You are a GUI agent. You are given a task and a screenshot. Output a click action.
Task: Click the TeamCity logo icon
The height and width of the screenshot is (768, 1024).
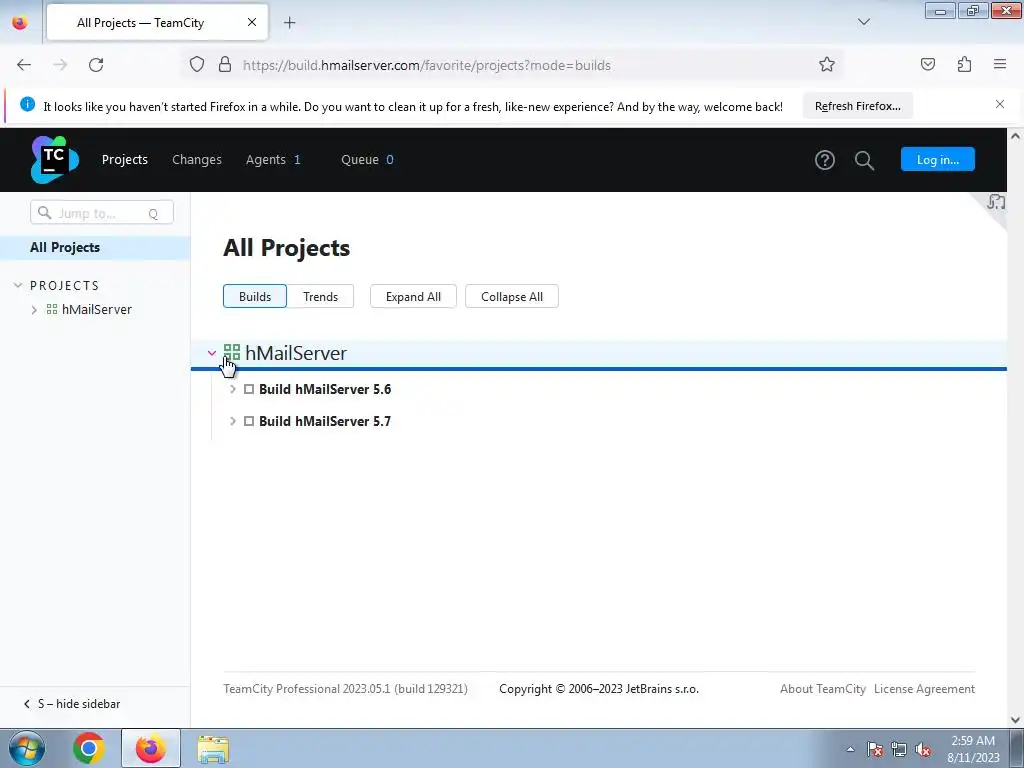click(x=55, y=159)
